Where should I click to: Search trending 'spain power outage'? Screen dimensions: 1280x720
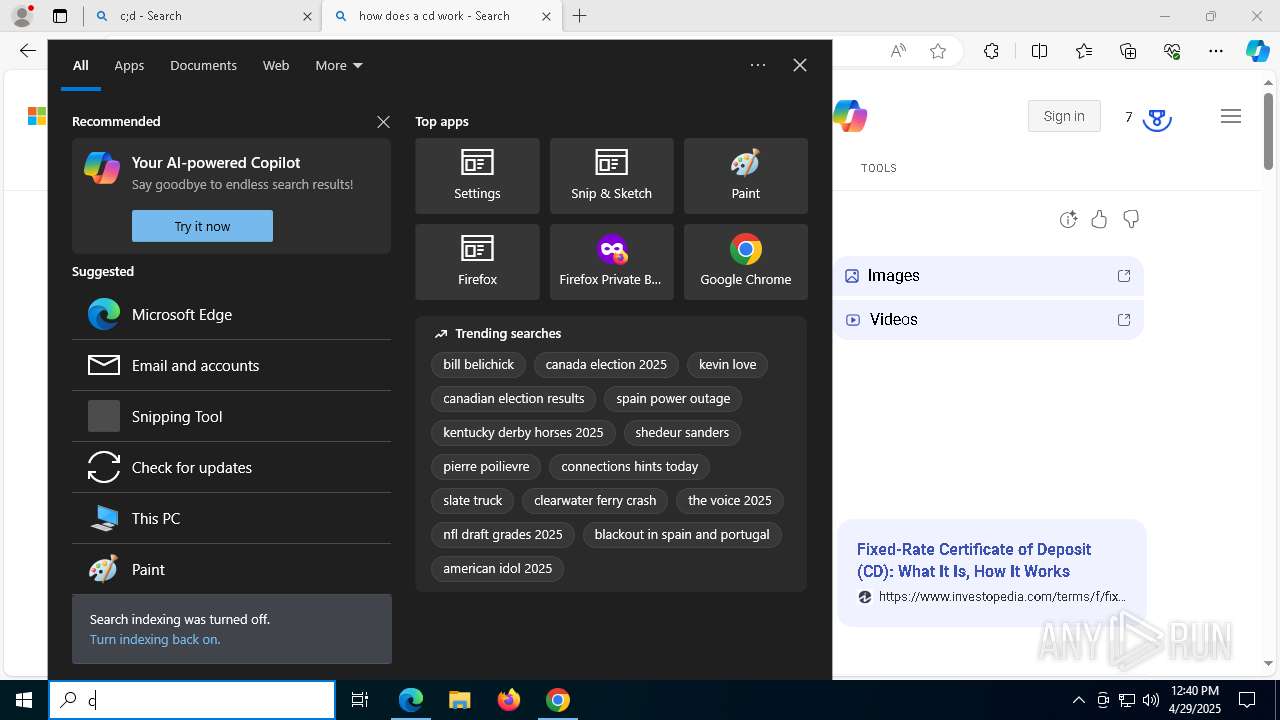[x=673, y=399]
